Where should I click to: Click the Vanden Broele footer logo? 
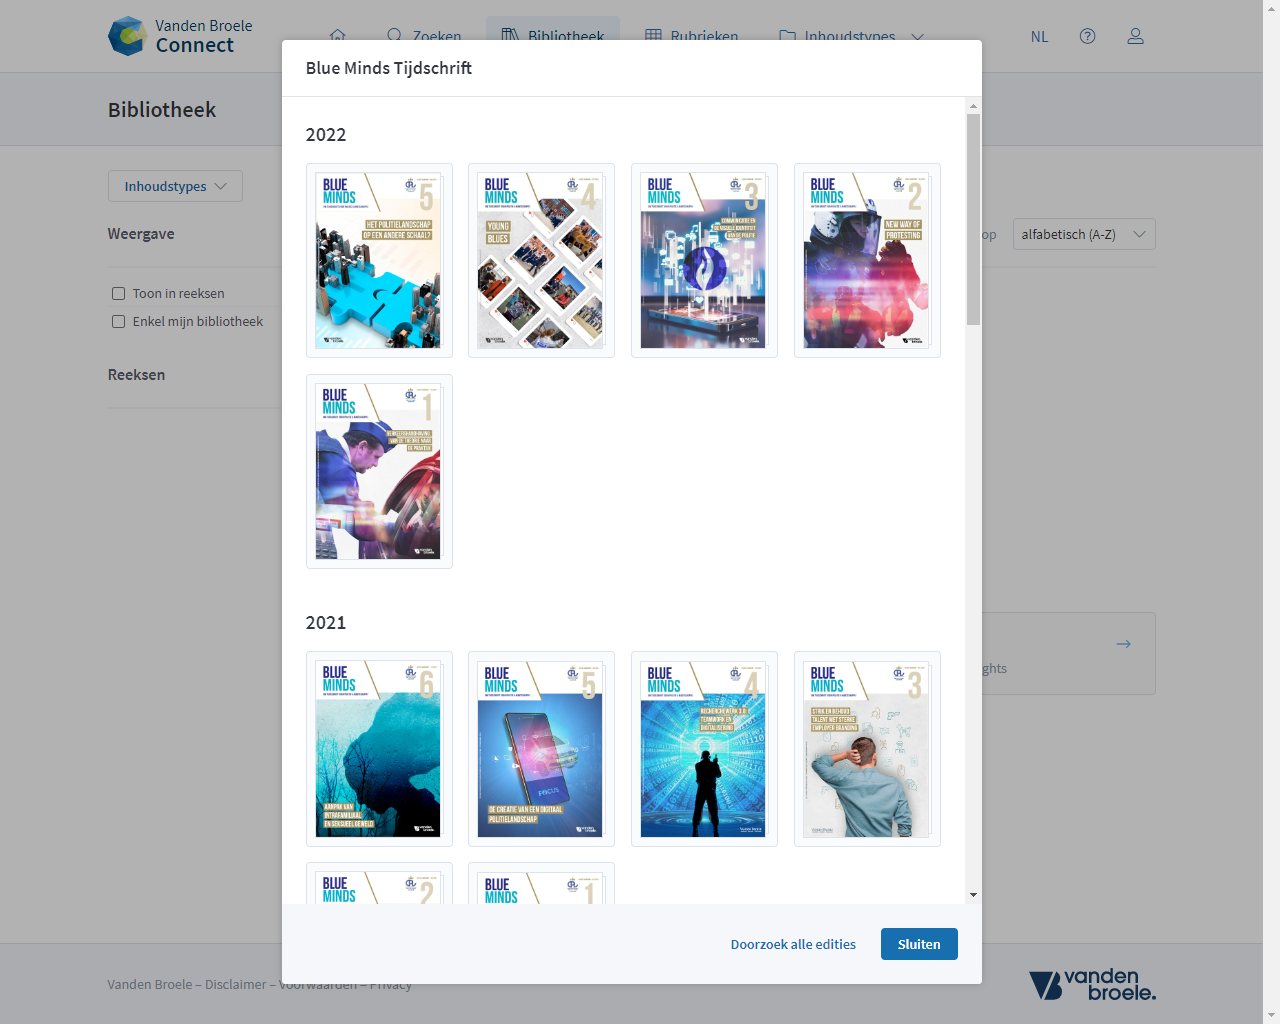[1092, 985]
